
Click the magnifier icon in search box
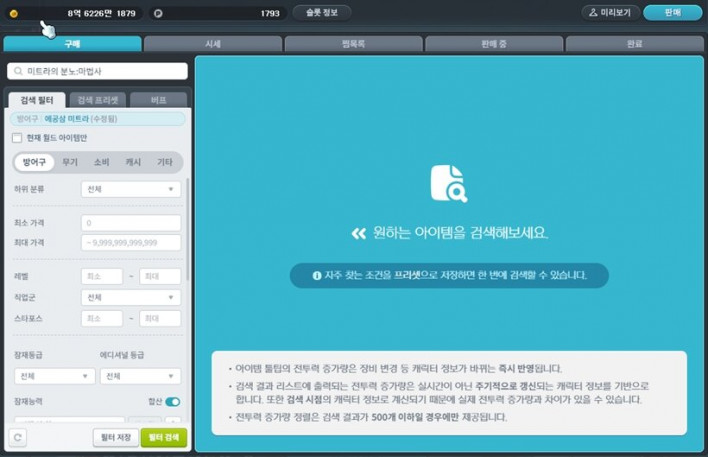[x=18, y=71]
